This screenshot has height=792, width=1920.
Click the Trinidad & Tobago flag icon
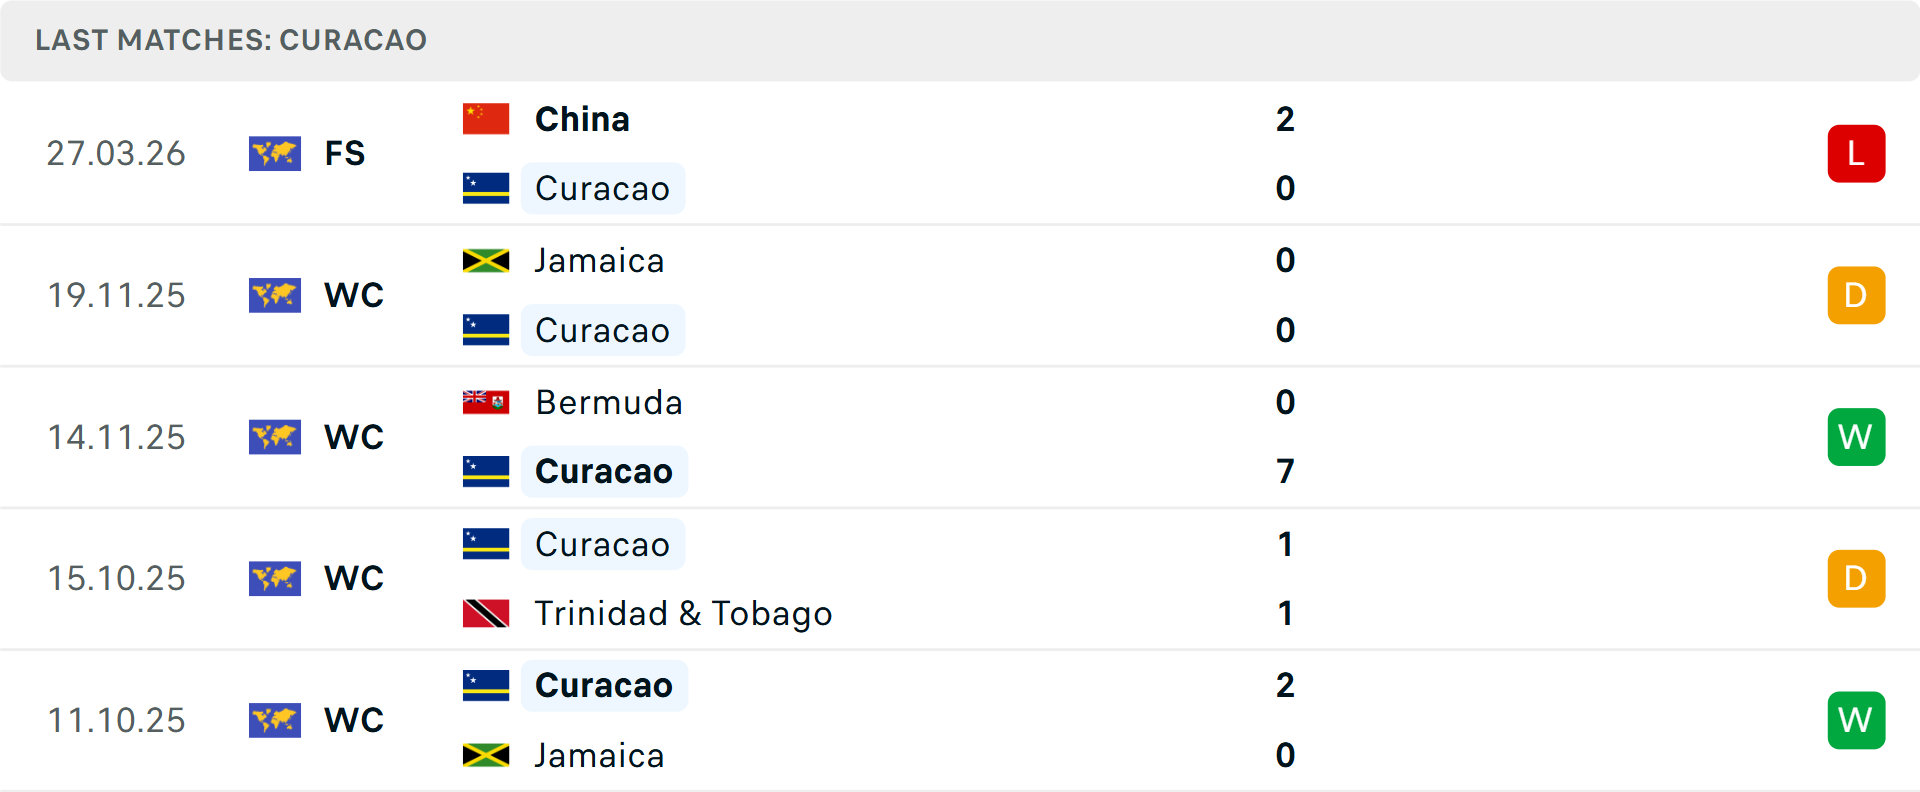(x=486, y=613)
